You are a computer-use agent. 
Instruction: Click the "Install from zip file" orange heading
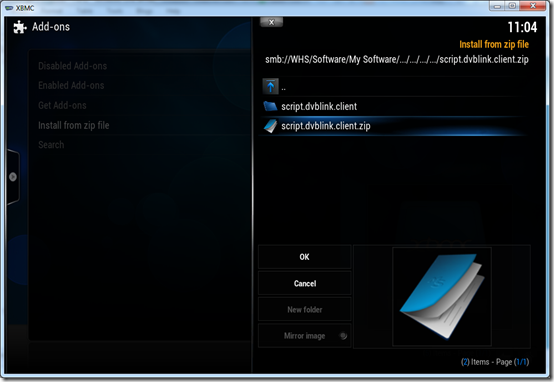(x=494, y=44)
